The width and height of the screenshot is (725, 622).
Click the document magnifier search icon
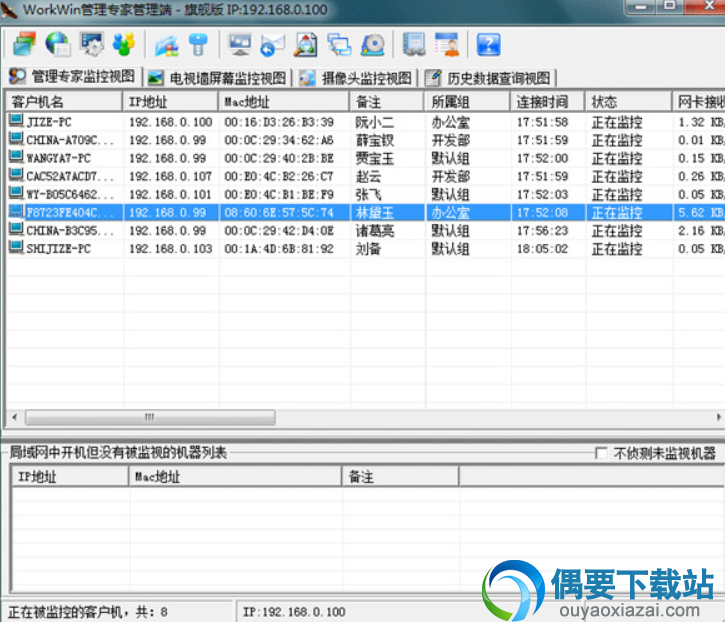[x=305, y=45]
